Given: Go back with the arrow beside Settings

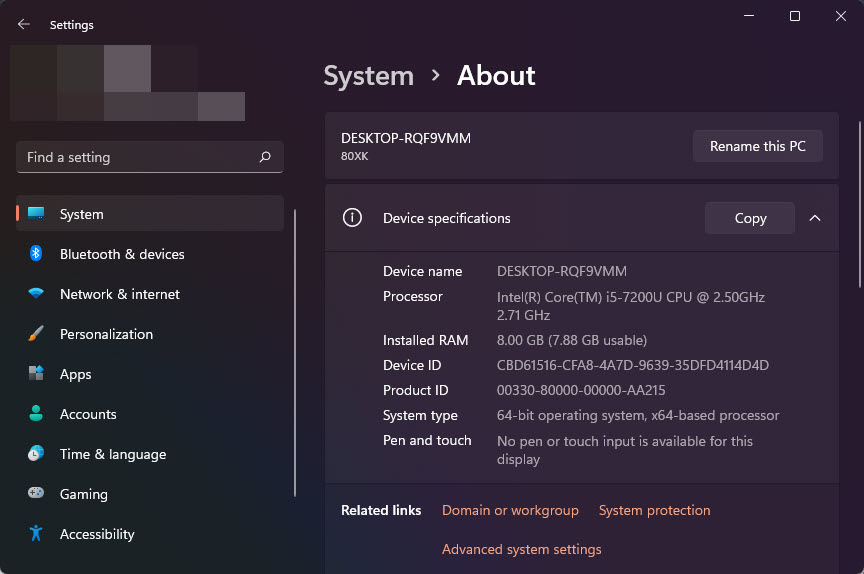Looking at the screenshot, I should 24,24.
